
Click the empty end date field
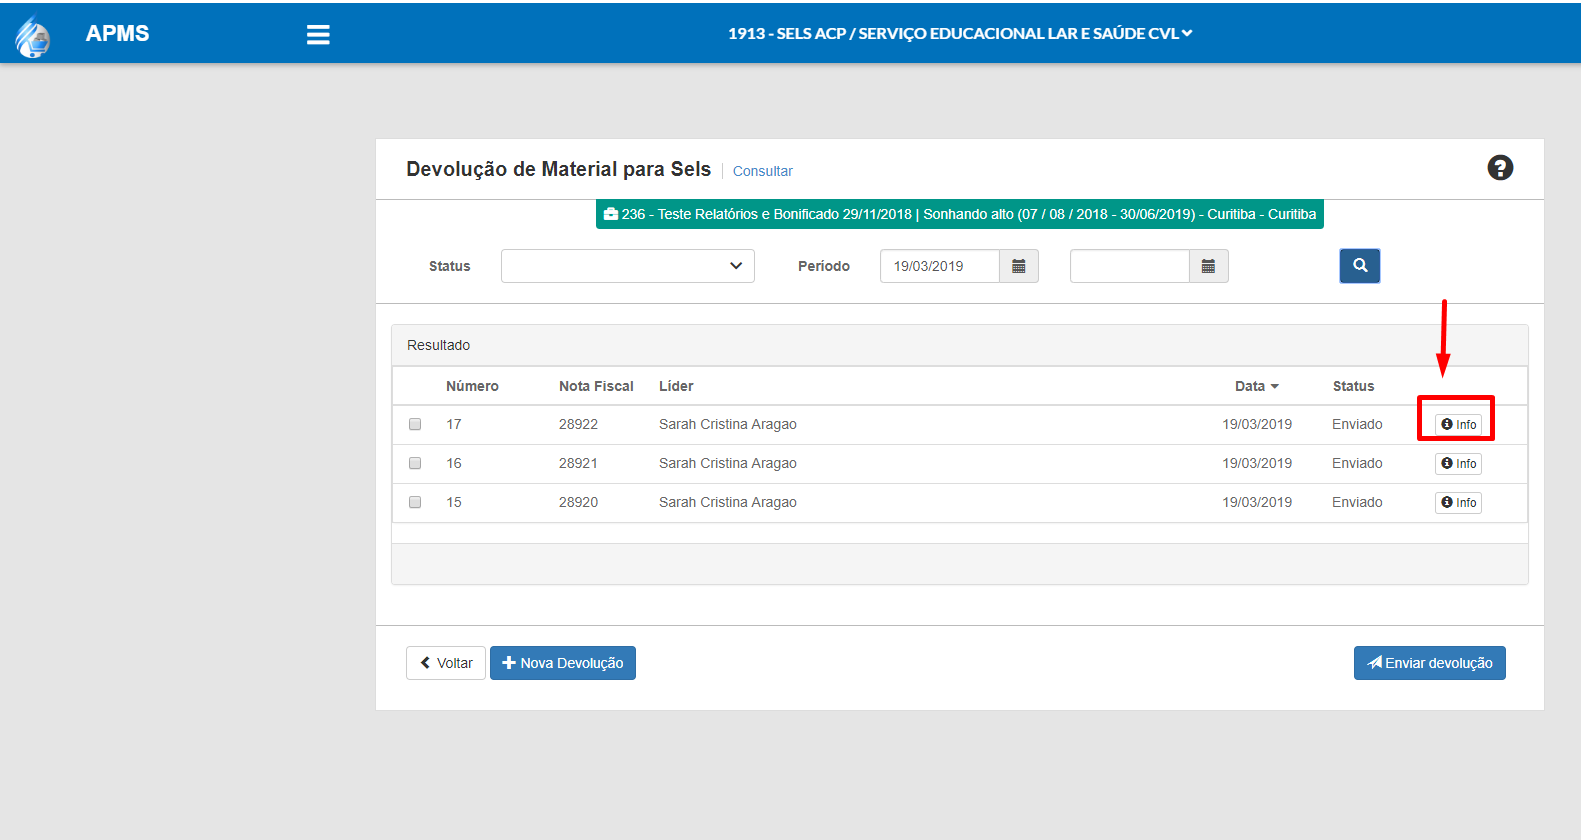(1130, 266)
